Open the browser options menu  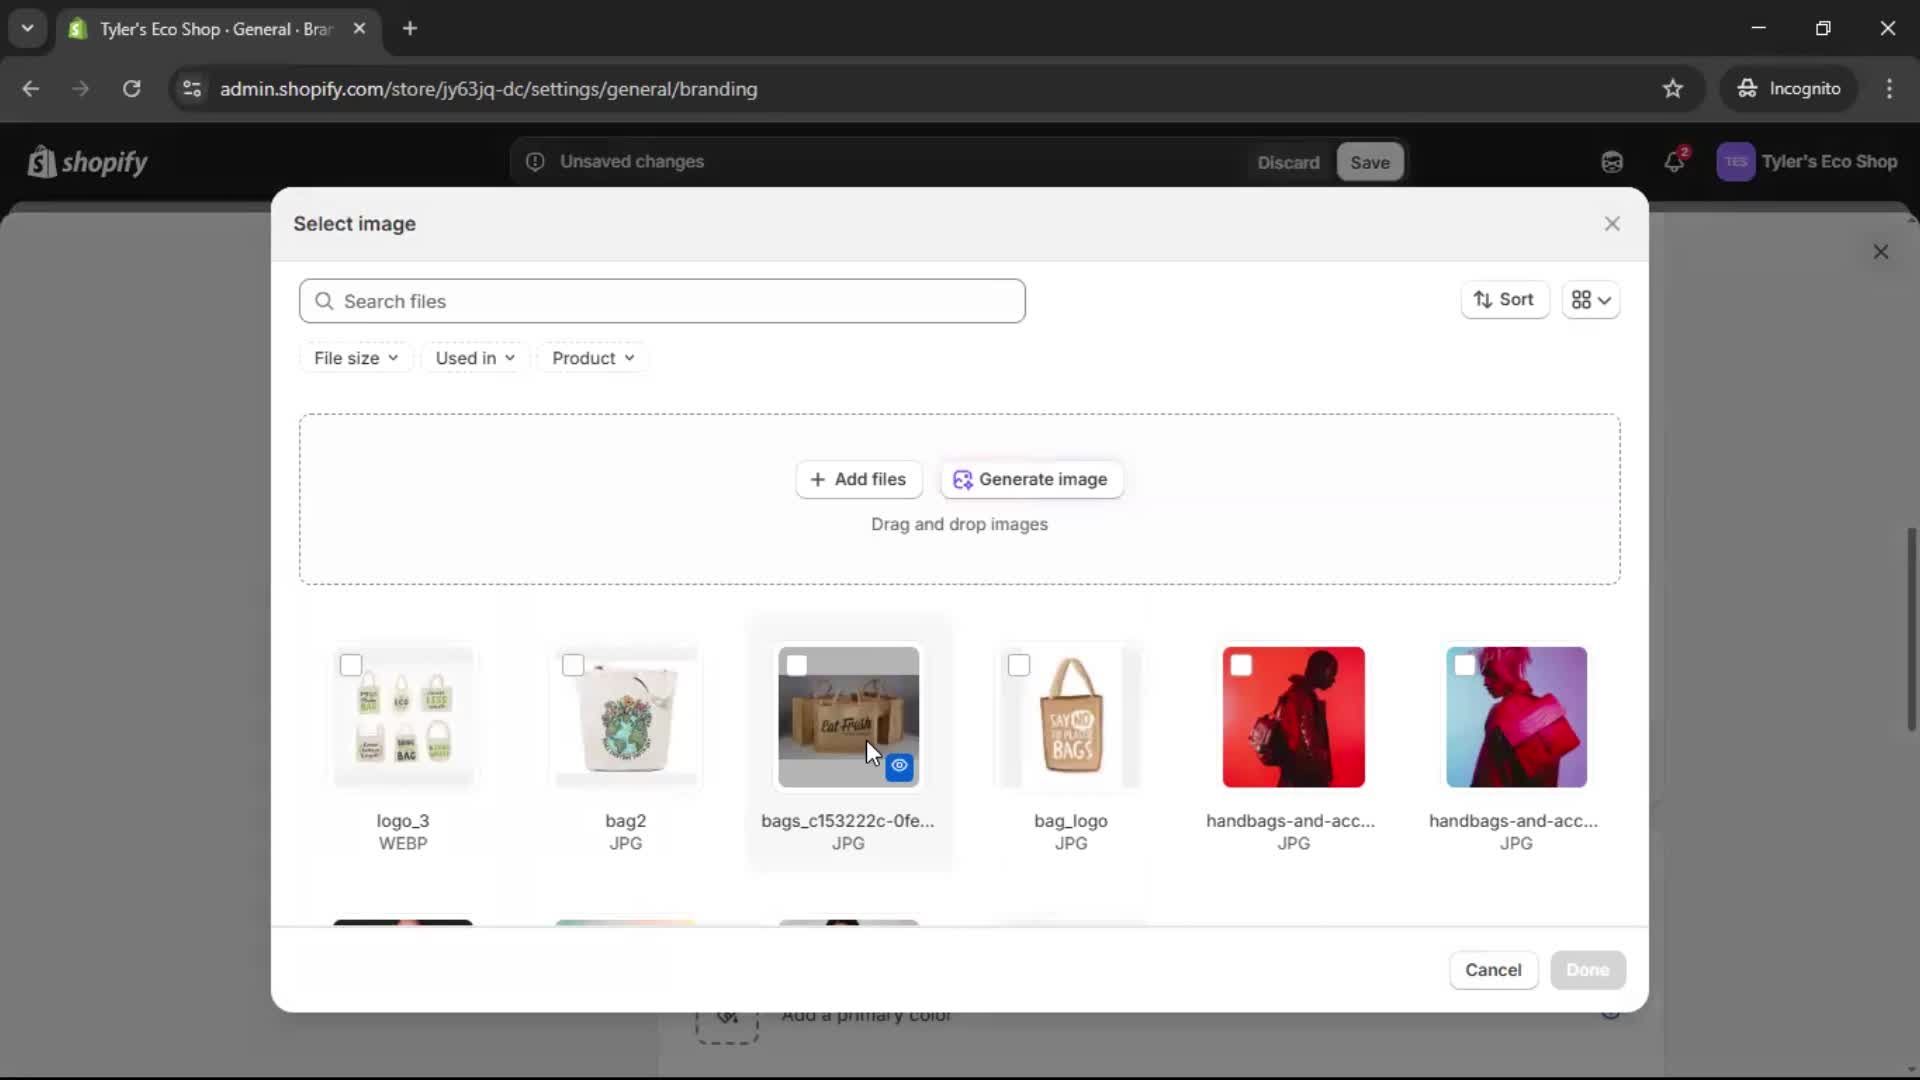pyautogui.click(x=1890, y=88)
